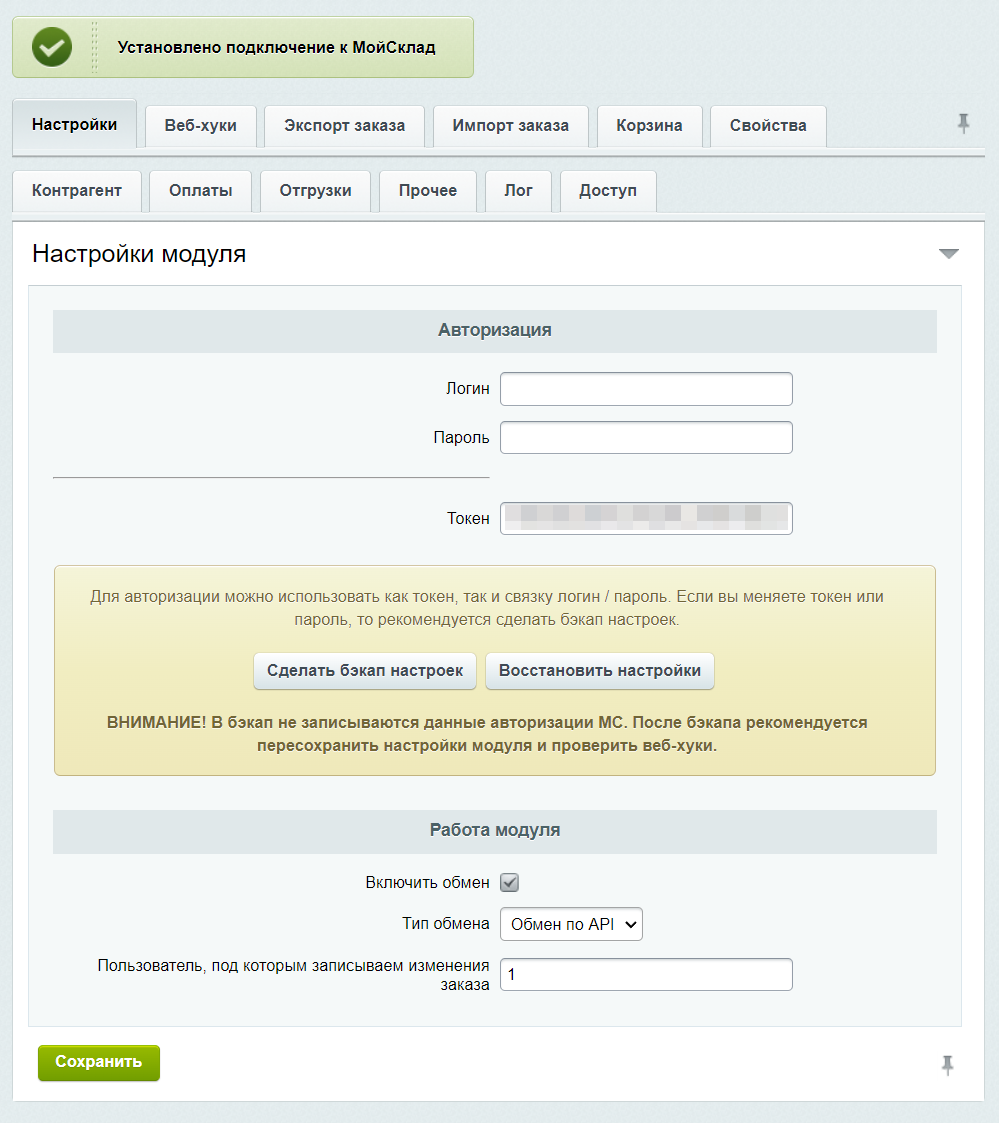Switch to the Контрагент tab
Image resolution: width=999 pixels, height=1123 pixels.
point(76,191)
